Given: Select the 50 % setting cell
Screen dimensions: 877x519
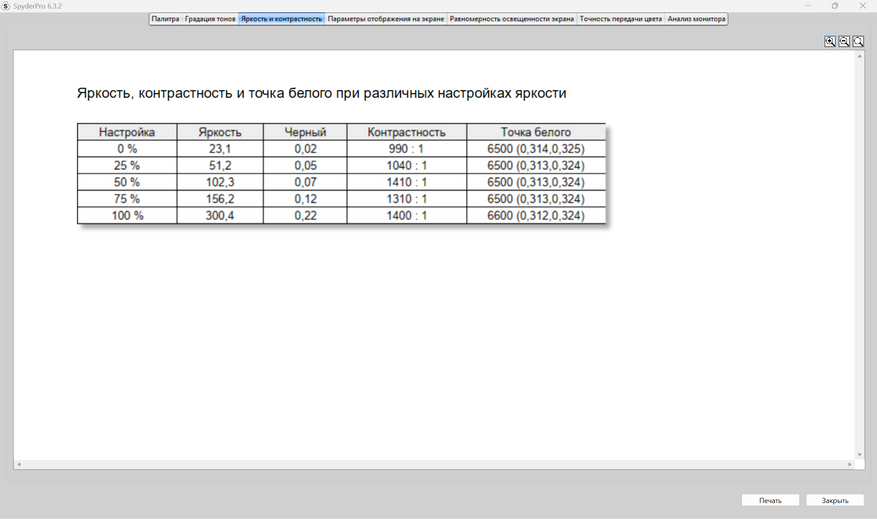Looking at the screenshot, I should (127, 182).
